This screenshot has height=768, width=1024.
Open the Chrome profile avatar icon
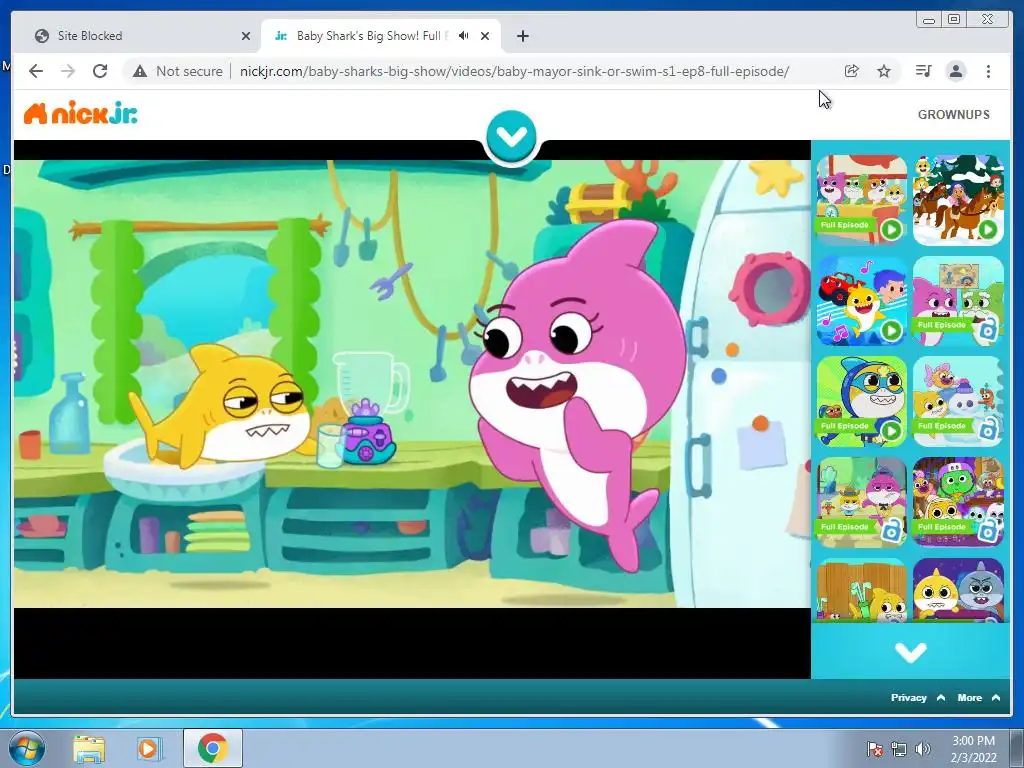[x=955, y=71]
